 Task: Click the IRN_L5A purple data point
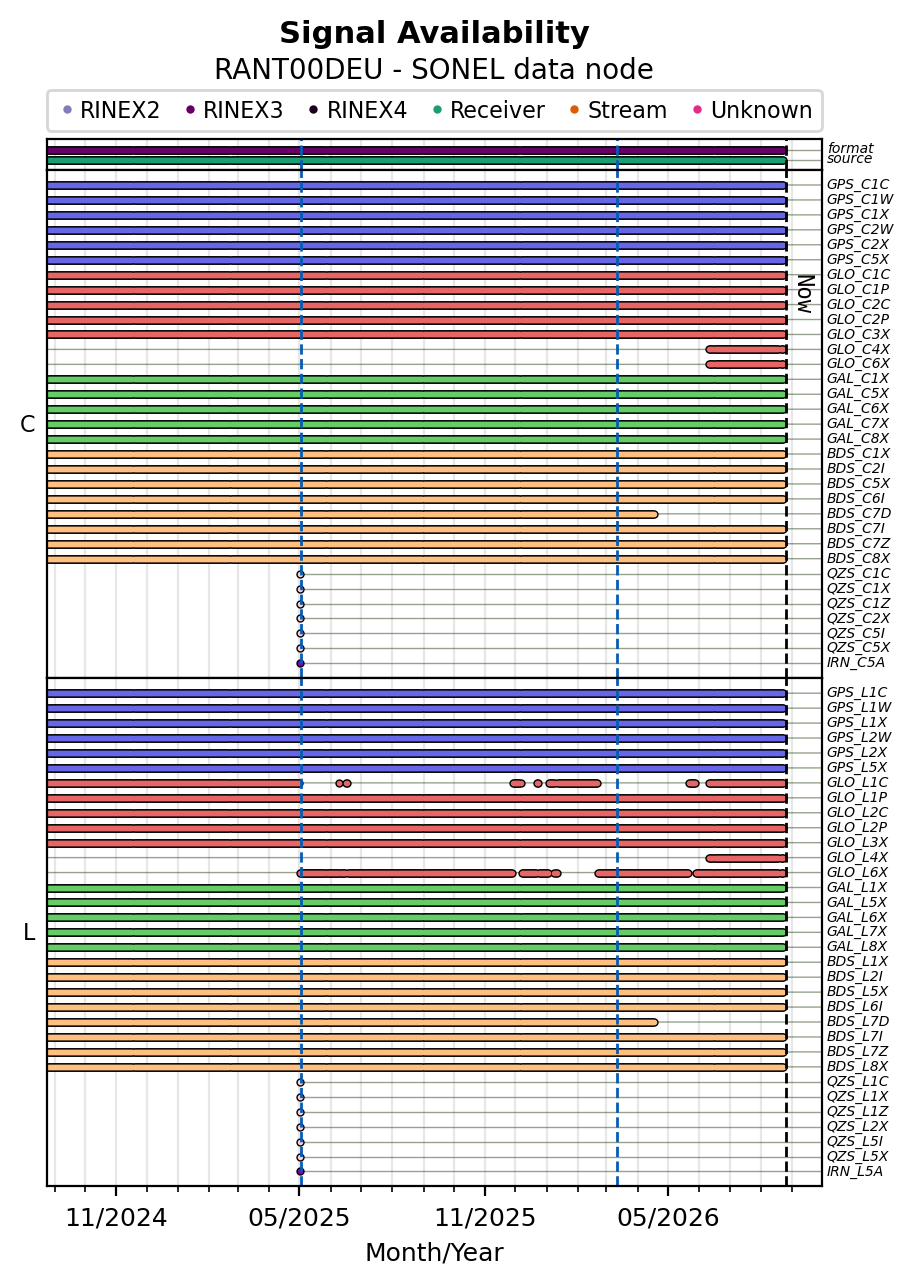click(x=300, y=1172)
